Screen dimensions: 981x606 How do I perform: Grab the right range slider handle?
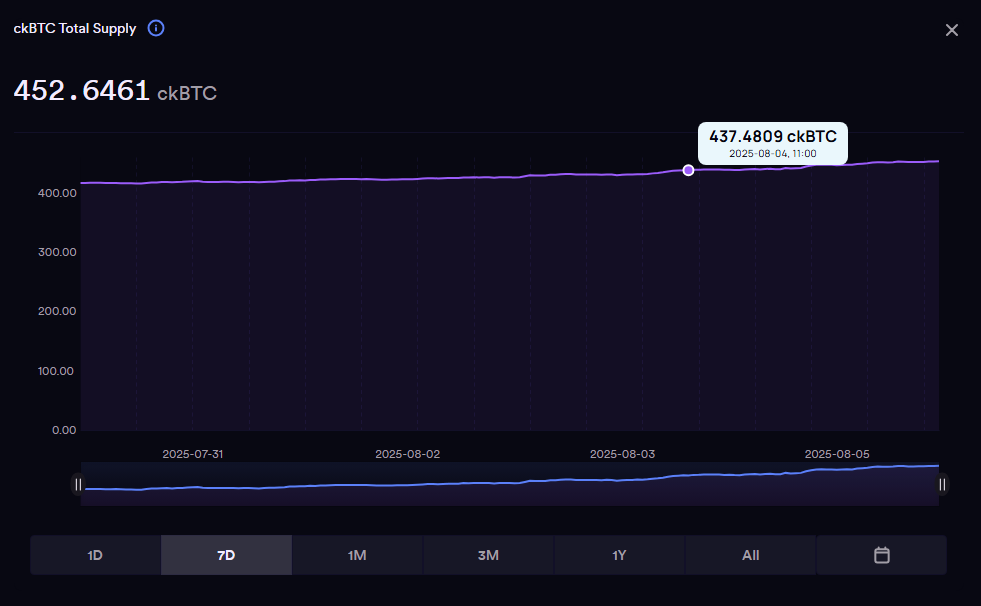[x=942, y=484]
